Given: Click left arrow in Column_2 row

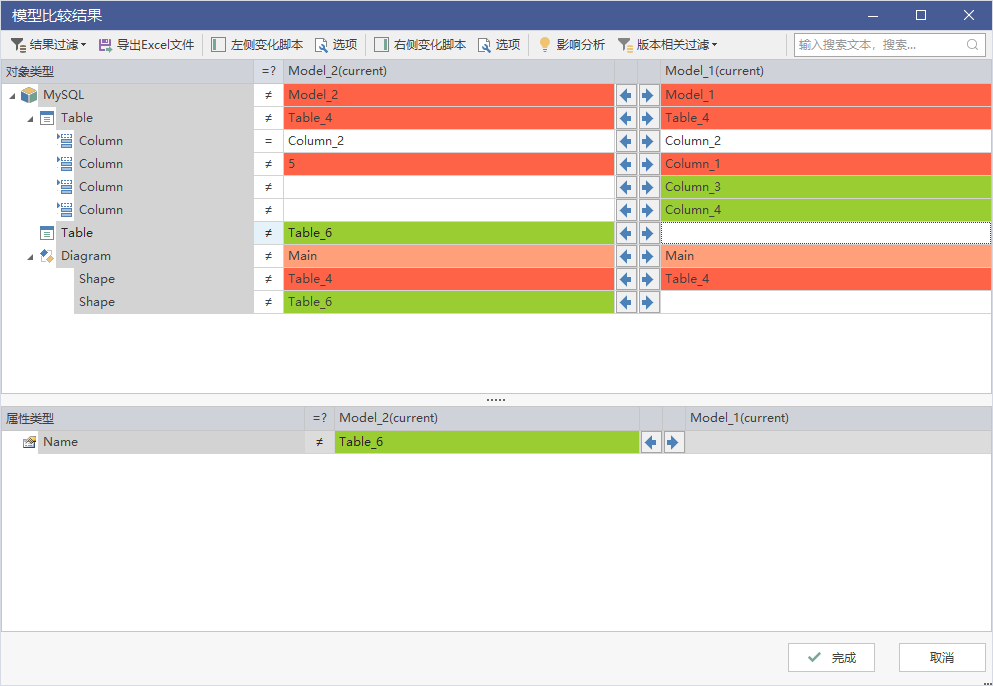Looking at the screenshot, I should pos(626,141).
